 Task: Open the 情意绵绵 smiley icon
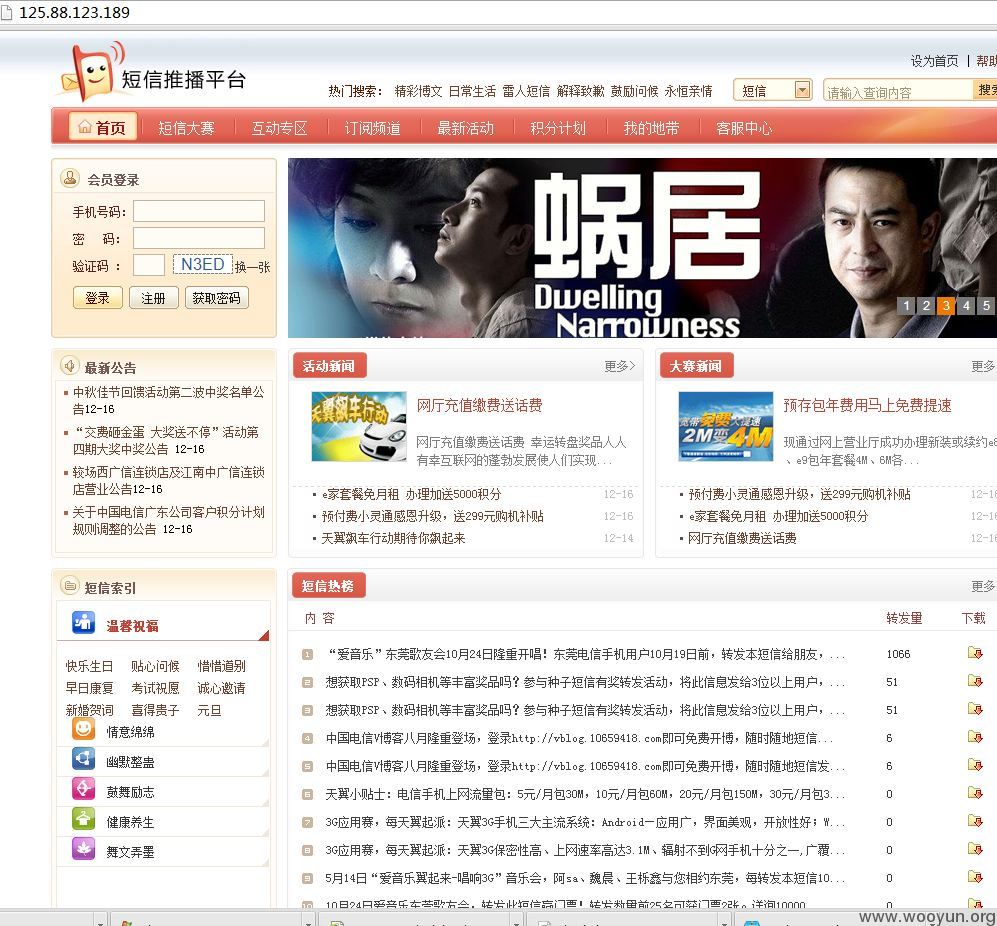pyautogui.click(x=83, y=729)
